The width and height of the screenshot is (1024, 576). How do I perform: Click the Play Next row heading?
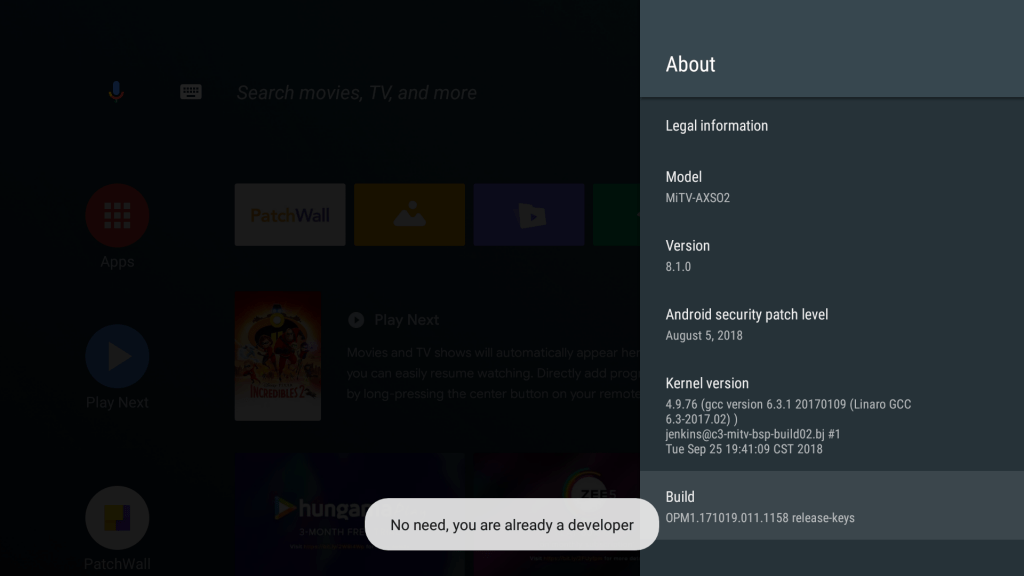click(x=406, y=320)
